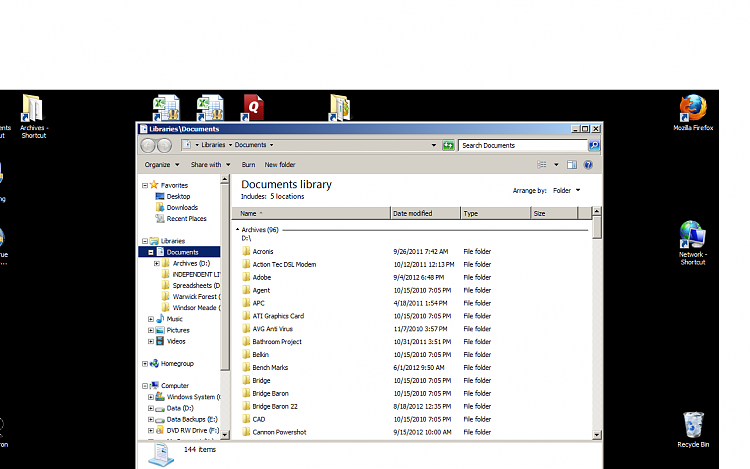The height and width of the screenshot is (469, 750).
Task: Click the search magnifier button
Action: (594, 145)
